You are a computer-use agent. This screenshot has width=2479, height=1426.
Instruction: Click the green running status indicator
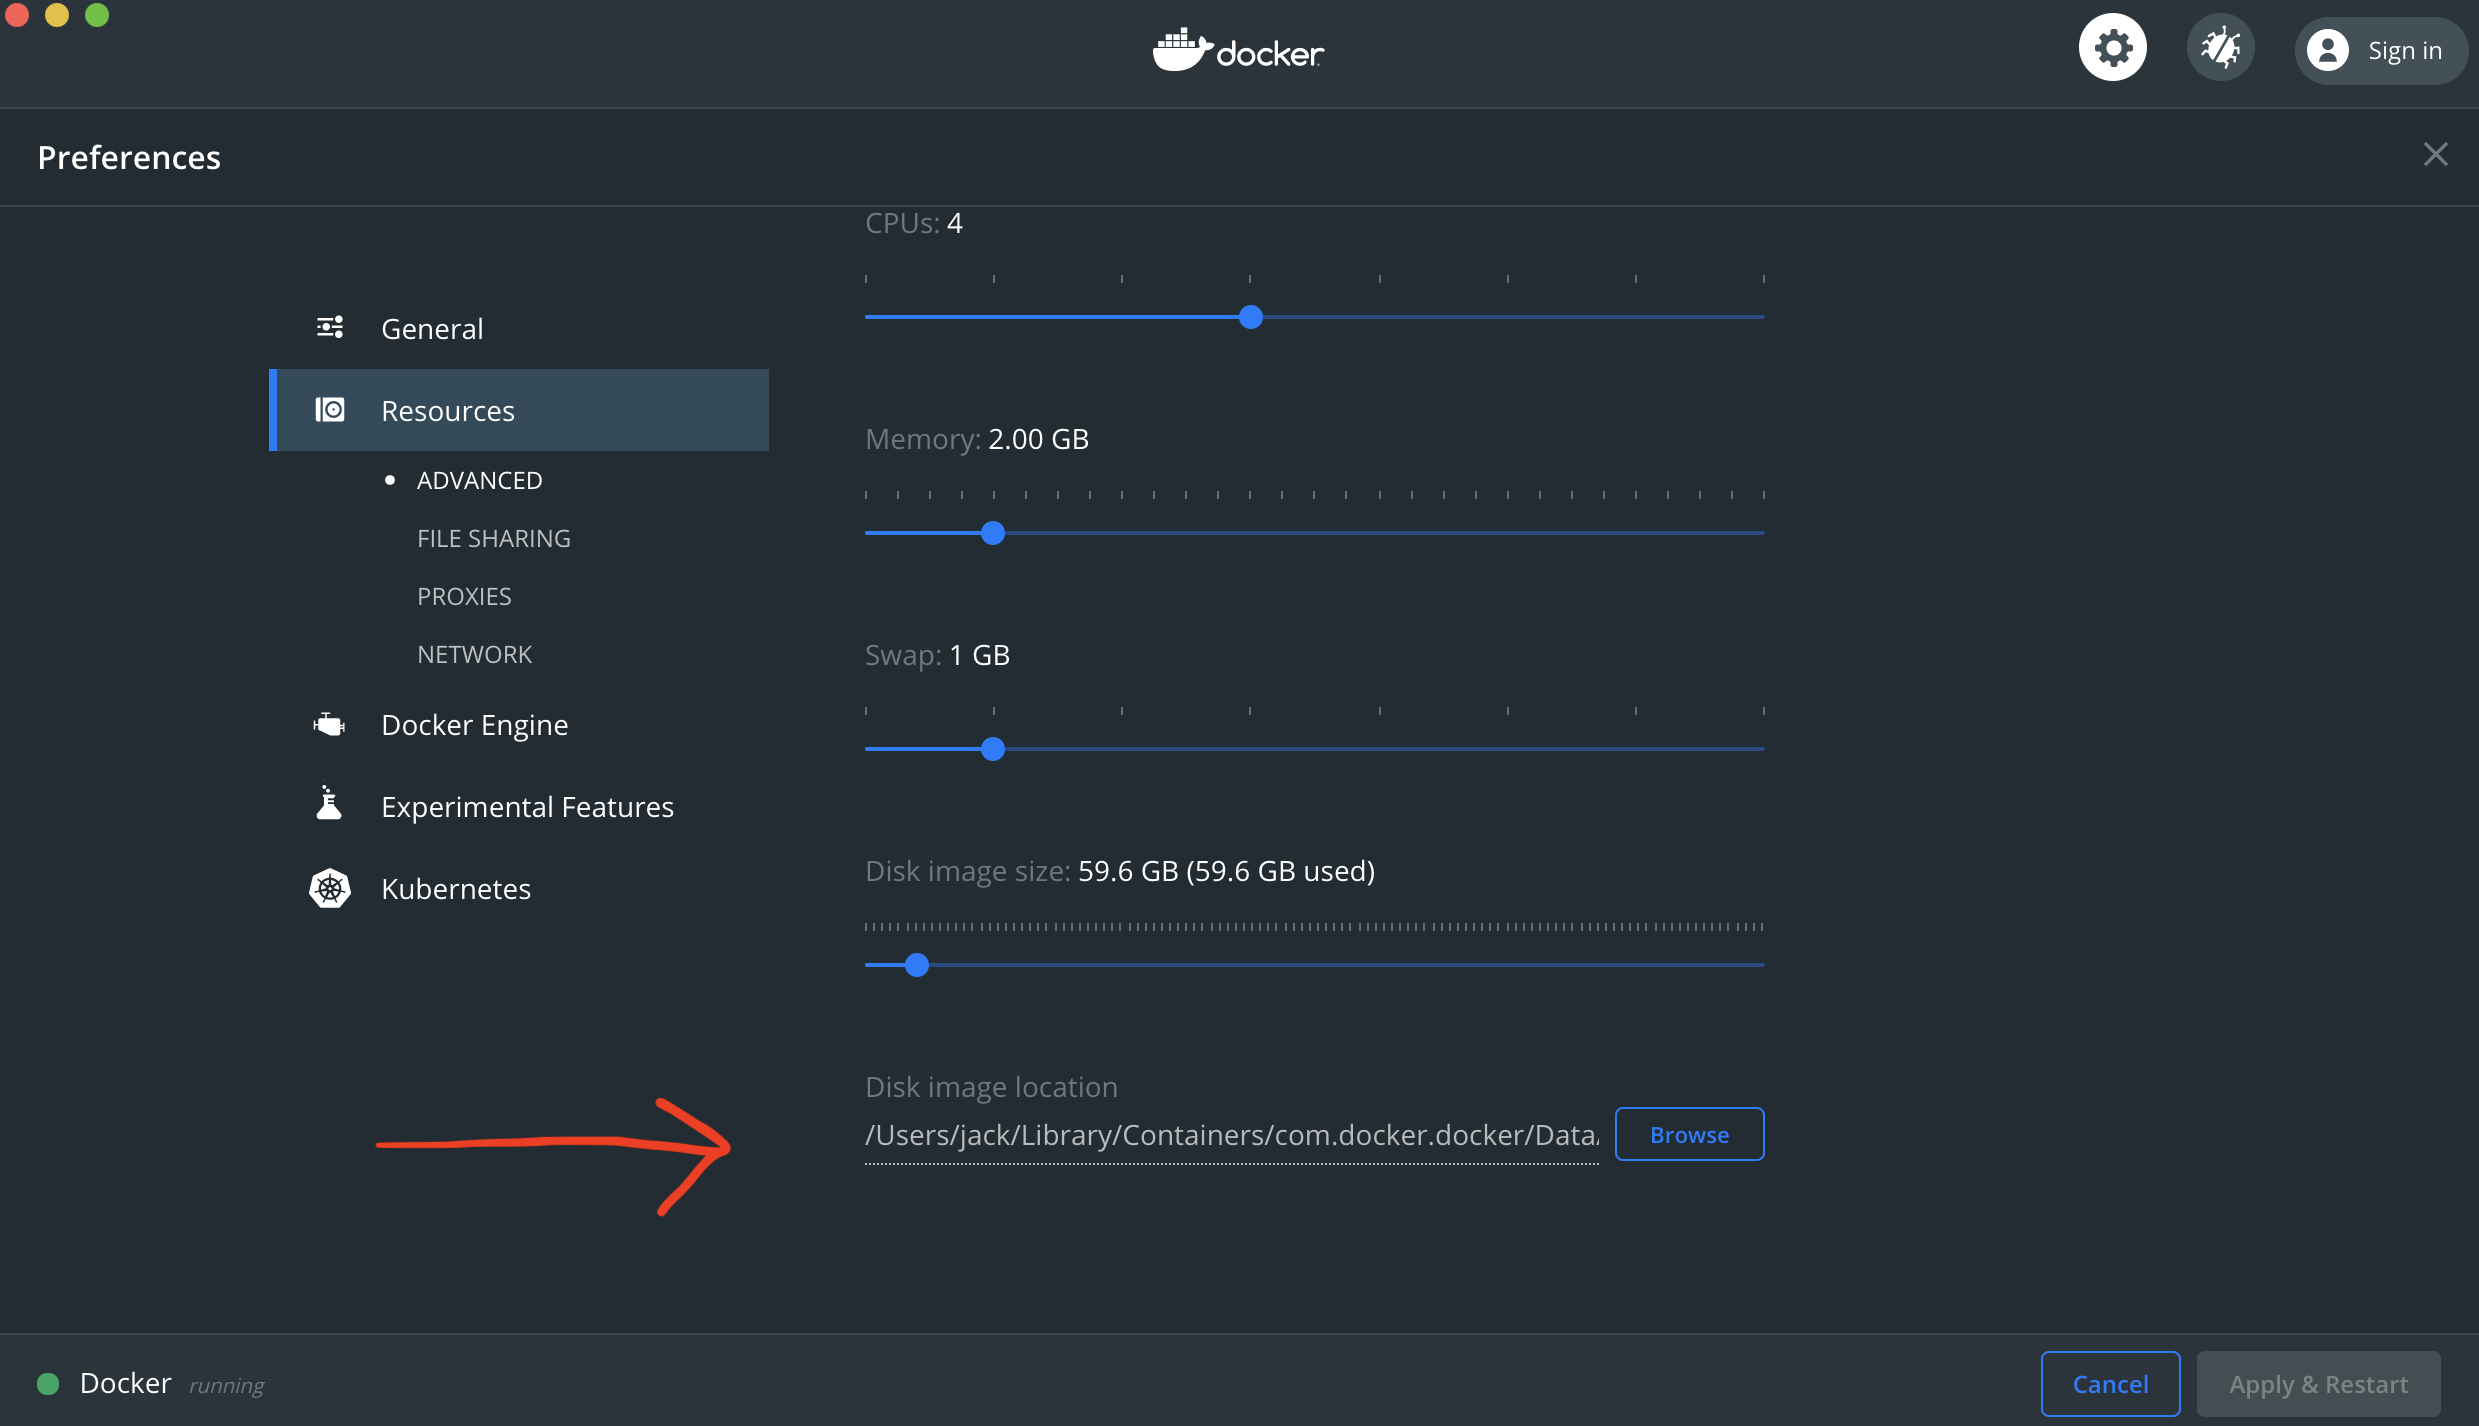(x=47, y=1383)
